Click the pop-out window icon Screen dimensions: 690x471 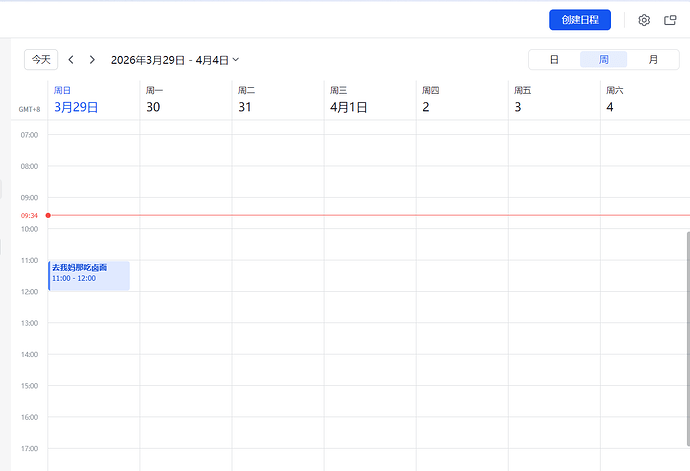(x=670, y=20)
